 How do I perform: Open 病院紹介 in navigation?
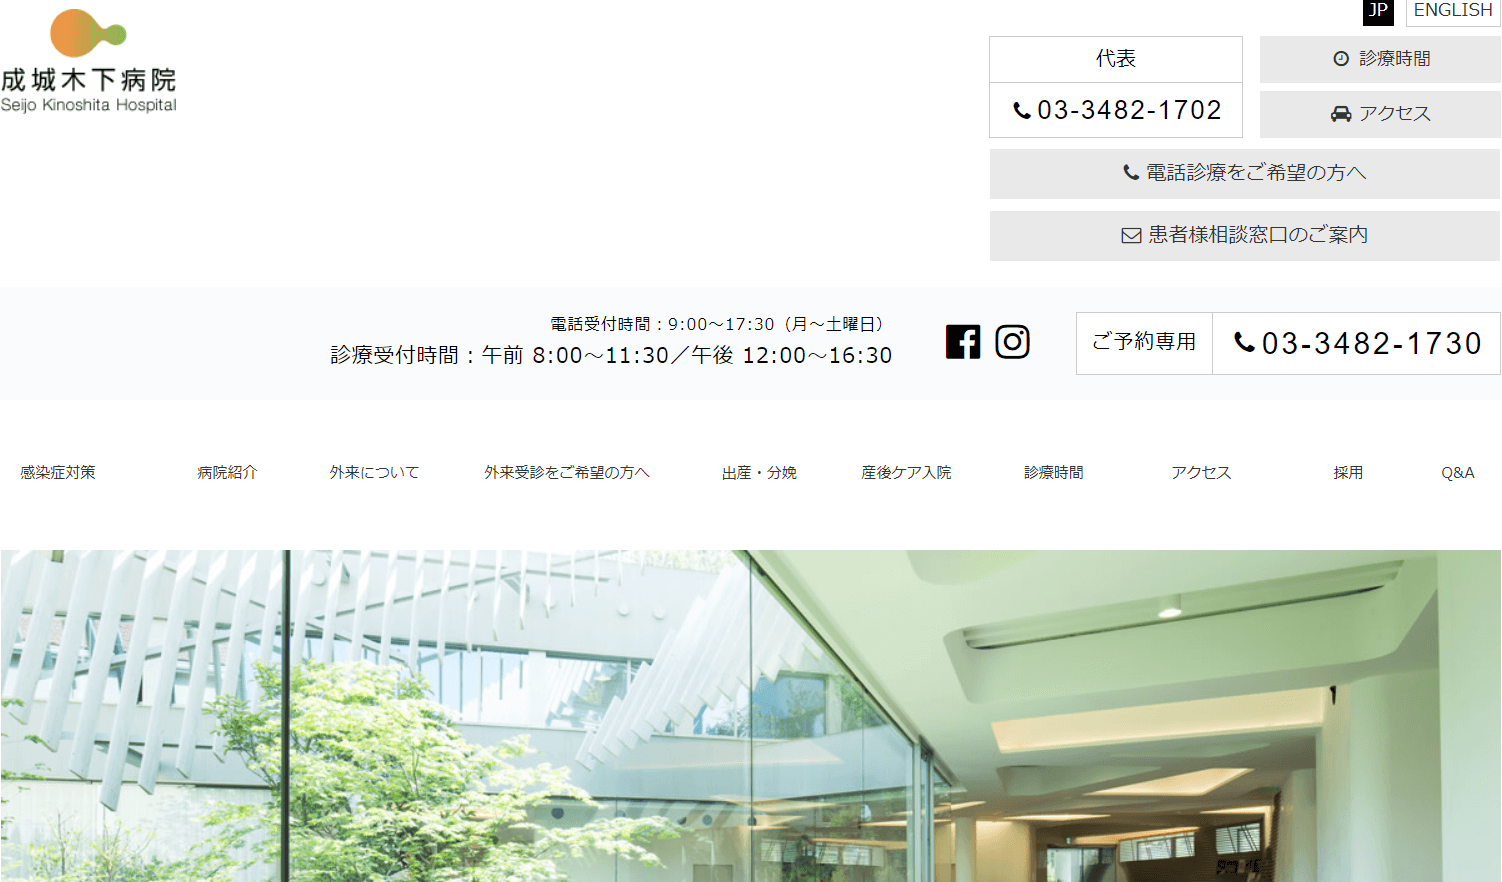pyautogui.click(x=227, y=472)
